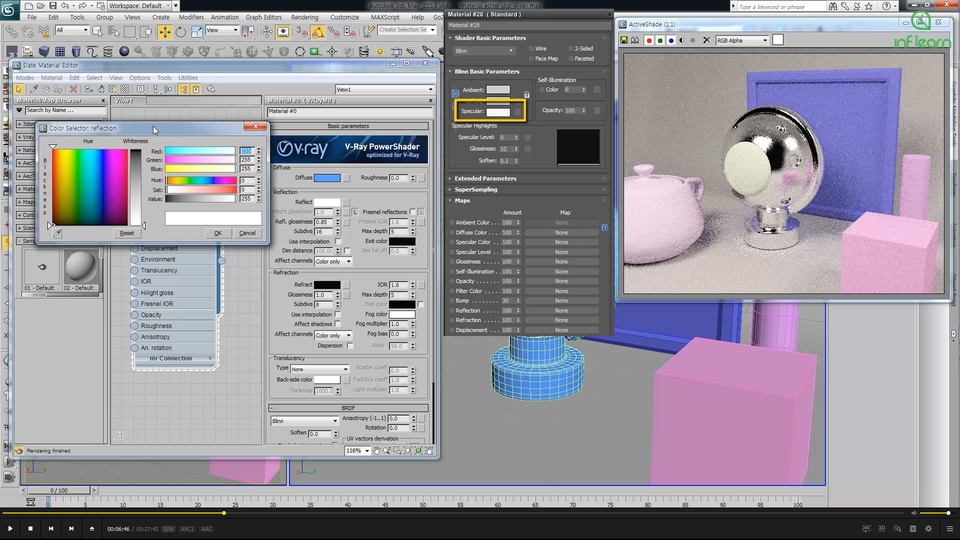Enable the 2-Sided checkbox

tap(571, 48)
